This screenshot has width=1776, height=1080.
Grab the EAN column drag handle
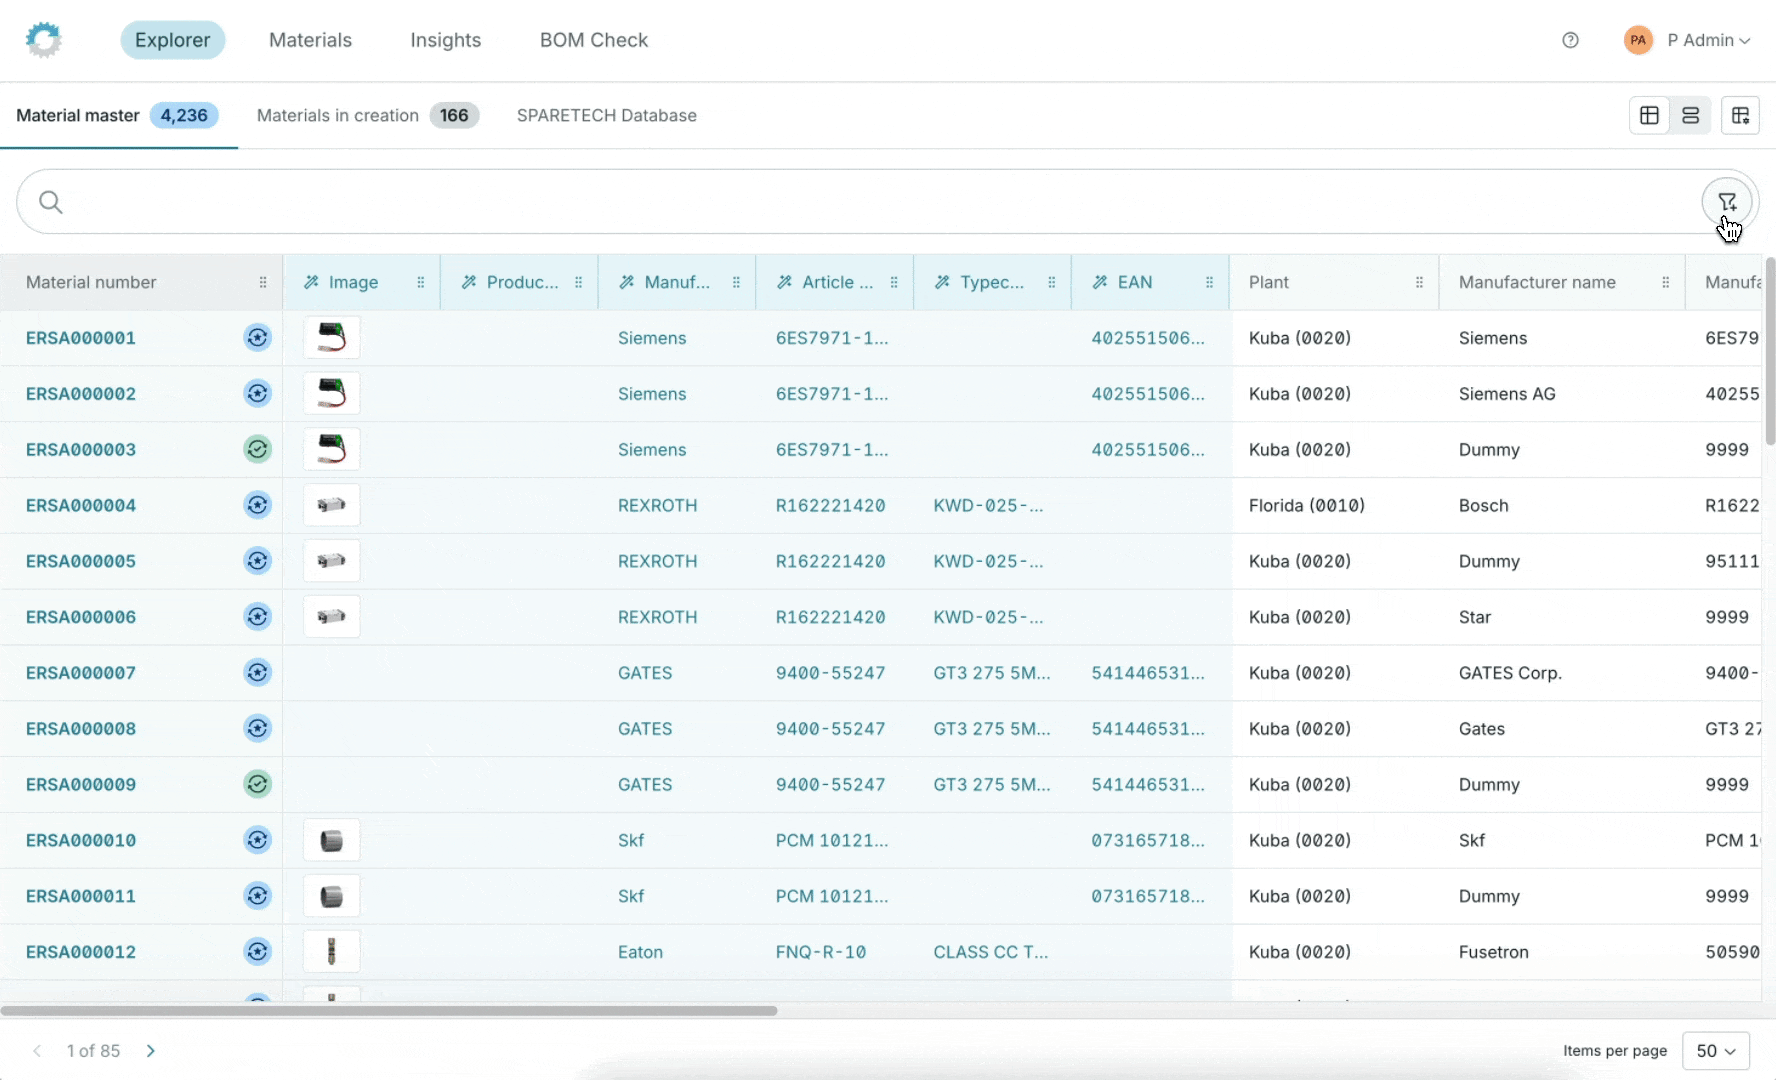[1210, 282]
